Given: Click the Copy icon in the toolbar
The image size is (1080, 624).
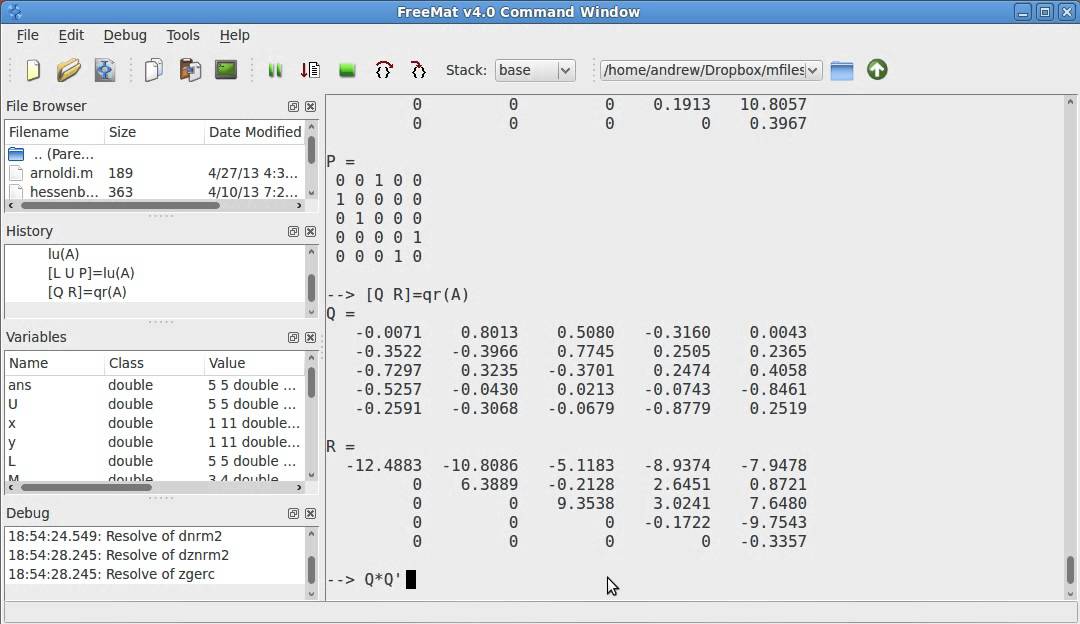Looking at the screenshot, I should click(x=154, y=70).
